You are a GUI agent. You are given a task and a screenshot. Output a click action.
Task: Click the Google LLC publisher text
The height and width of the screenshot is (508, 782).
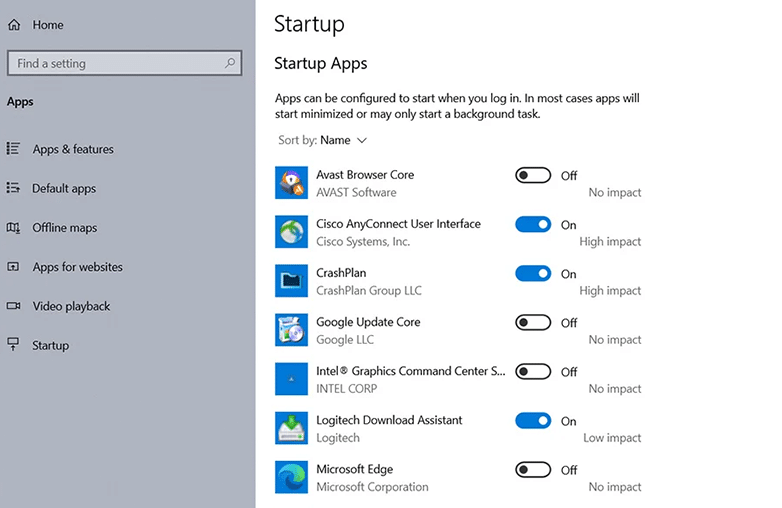pyautogui.click(x=345, y=340)
